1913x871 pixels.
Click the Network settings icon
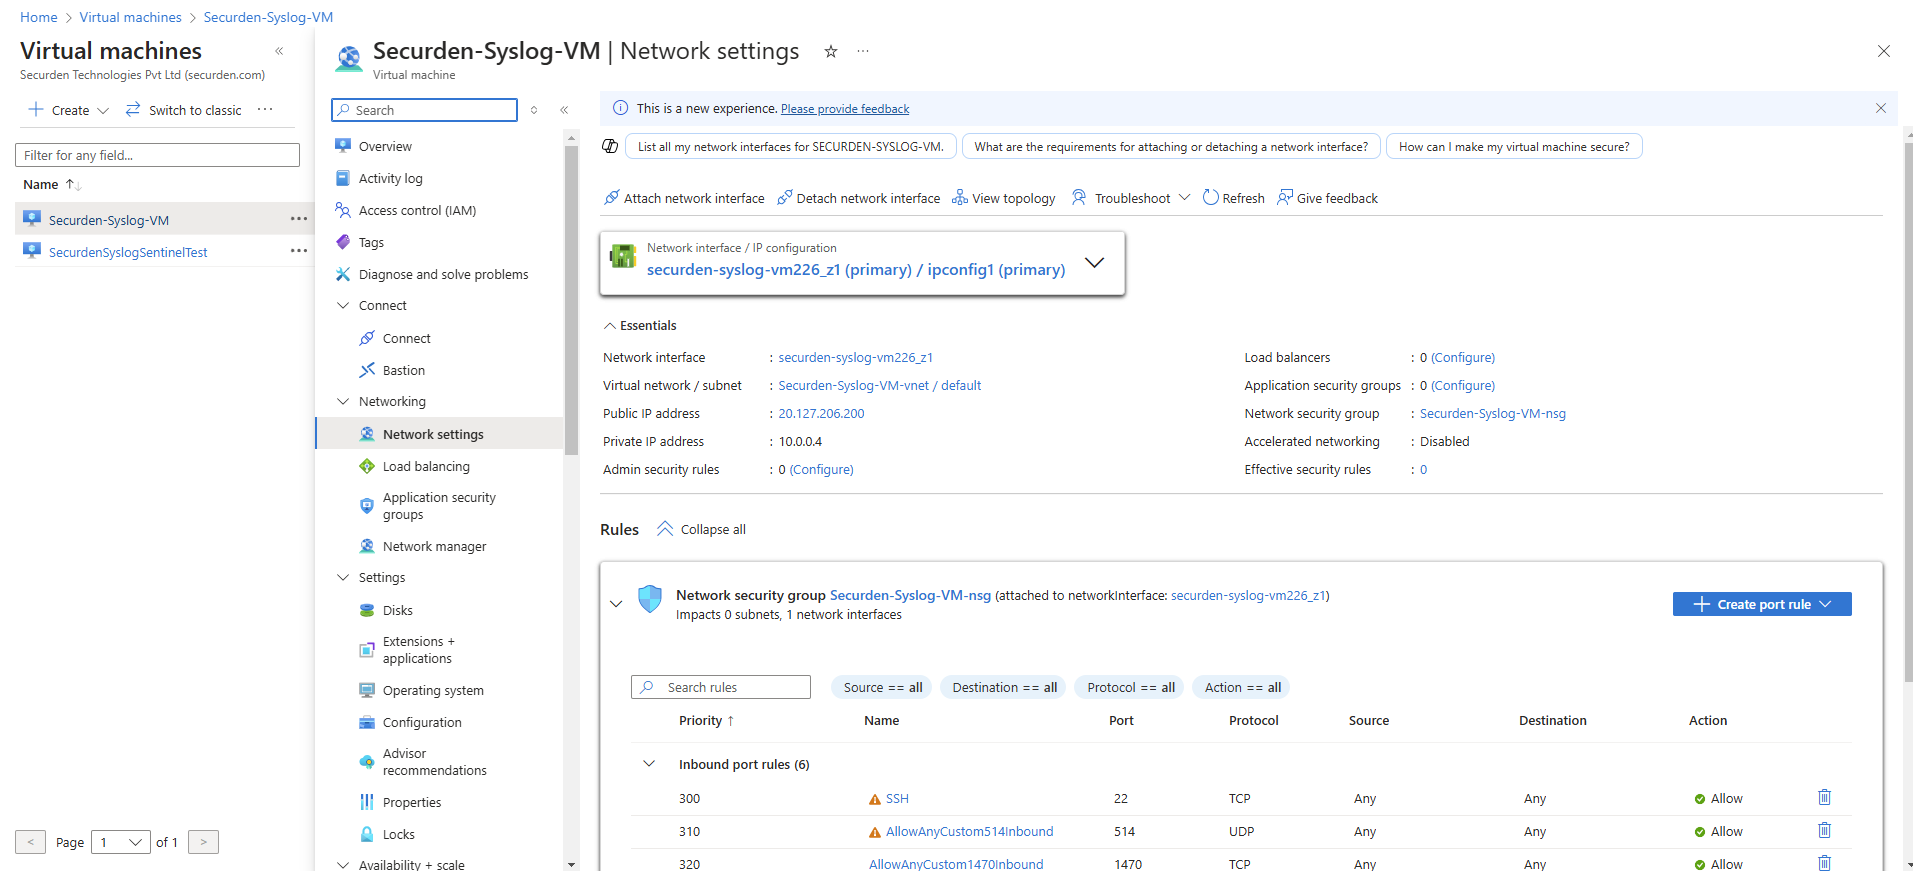pyautogui.click(x=367, y=434)
